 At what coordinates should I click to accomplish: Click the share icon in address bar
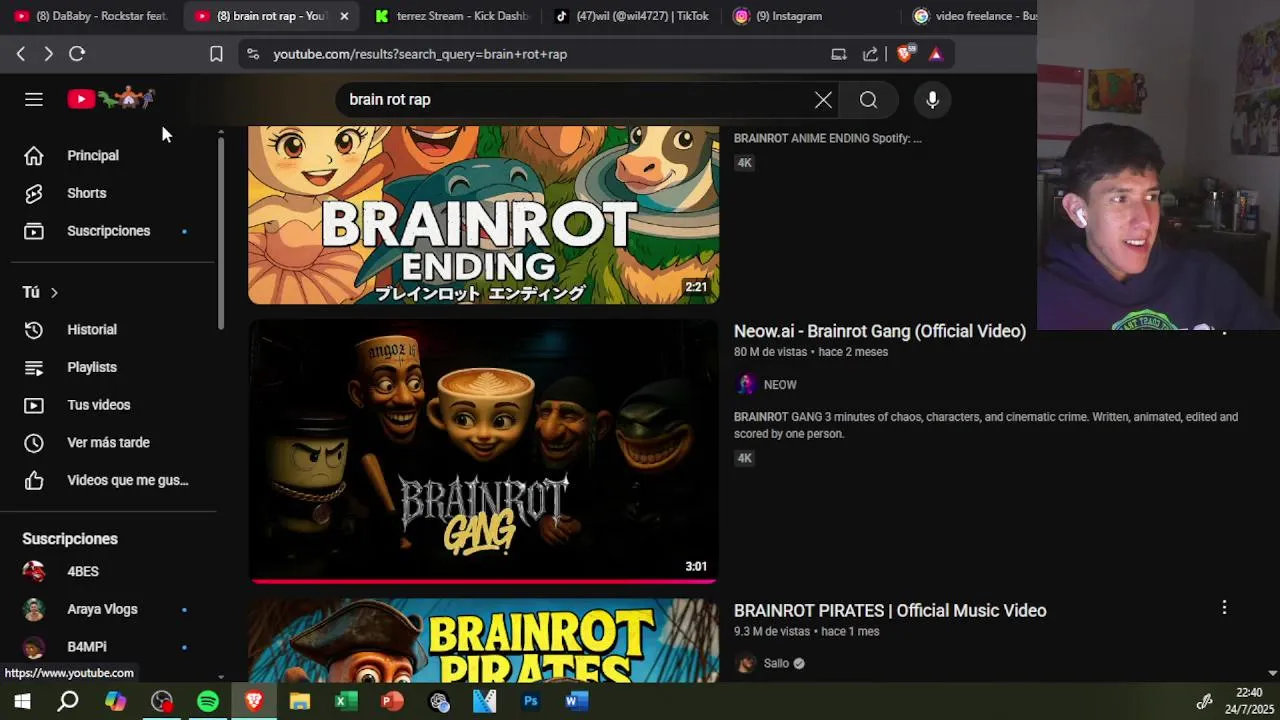[871, 54]
